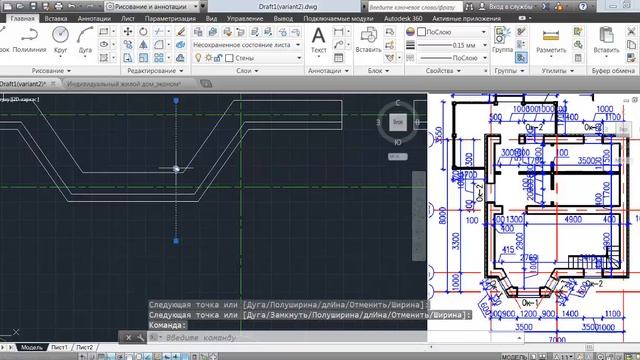
Task: Switch to Индивидуальный жилой дом_эконом drawing tab
Action: (x=124, y=84)
